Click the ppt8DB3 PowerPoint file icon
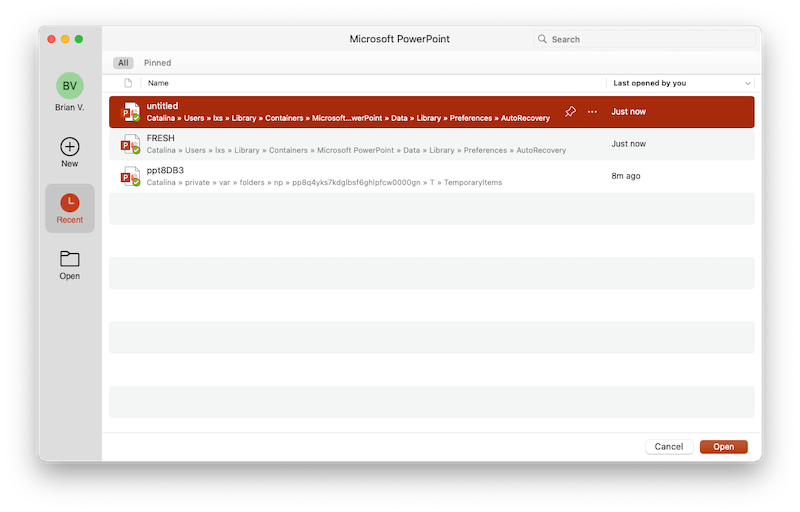 [x=130, y=176]
